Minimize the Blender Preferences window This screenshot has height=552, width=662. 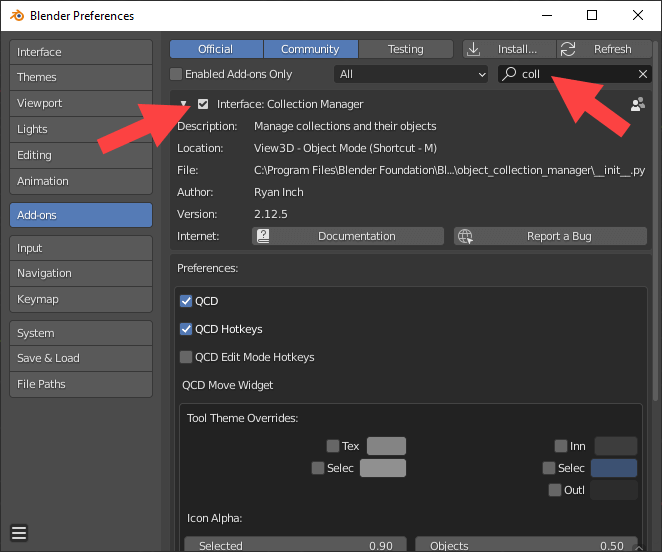tap(547, 16)
